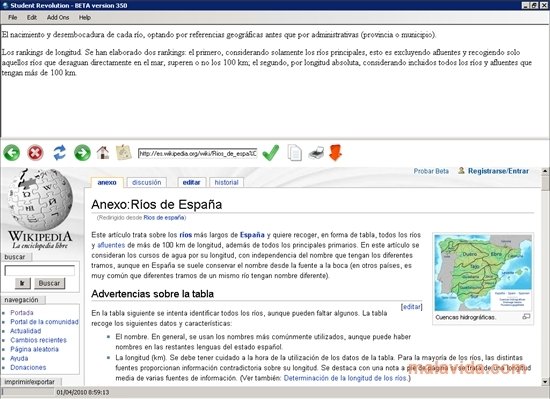Viewport: 550px width, 399px height.
Task: Go back with the green left arrow
Action: click(12, 153)
